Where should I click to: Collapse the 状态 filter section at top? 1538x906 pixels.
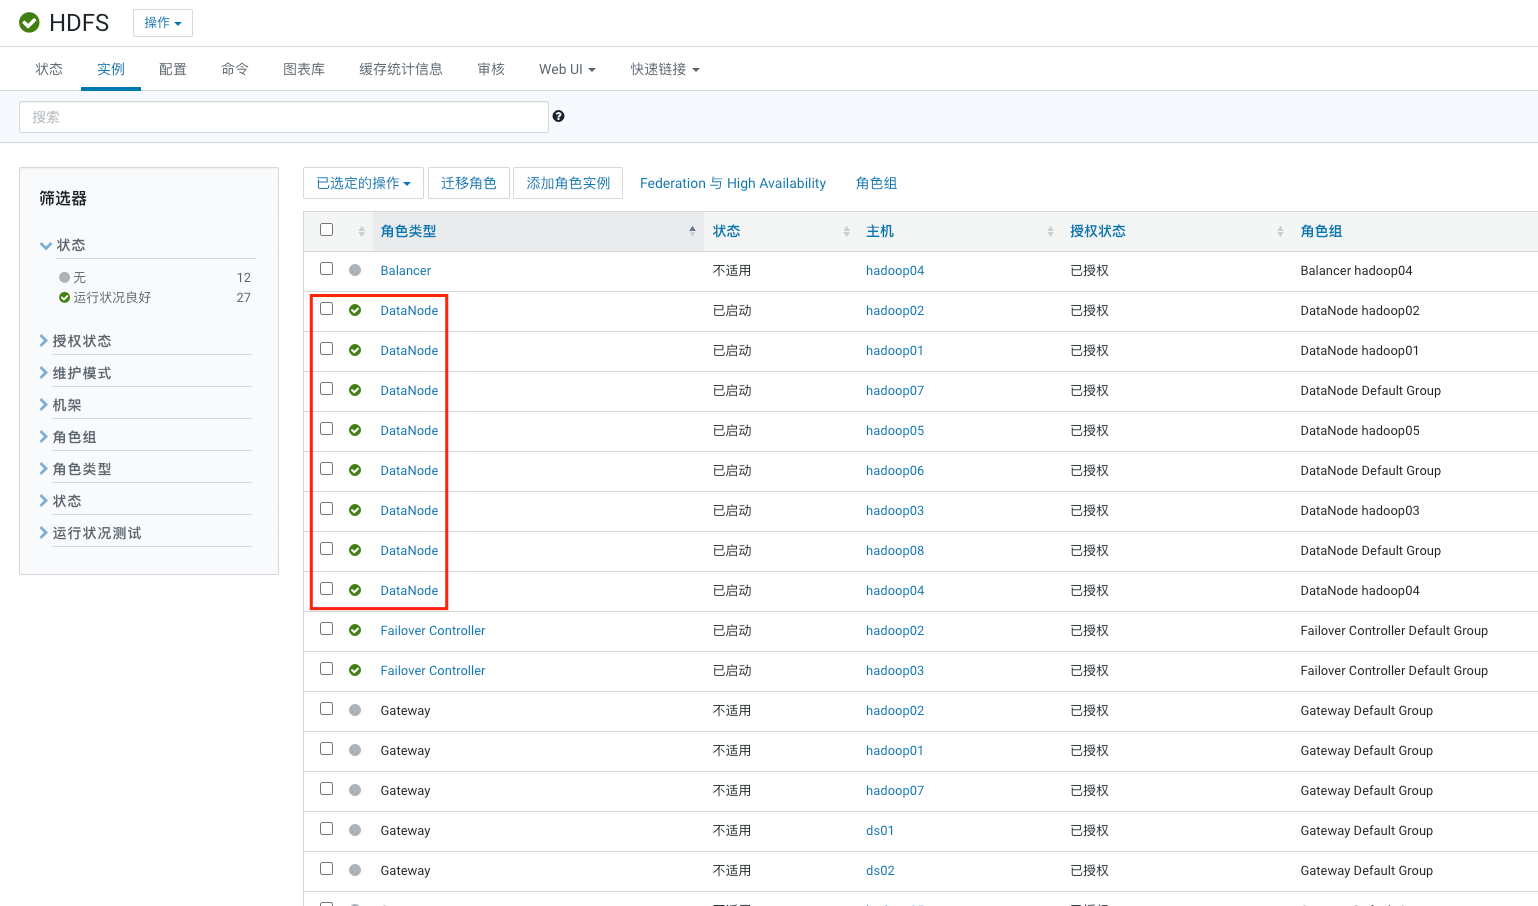[62, 245]
